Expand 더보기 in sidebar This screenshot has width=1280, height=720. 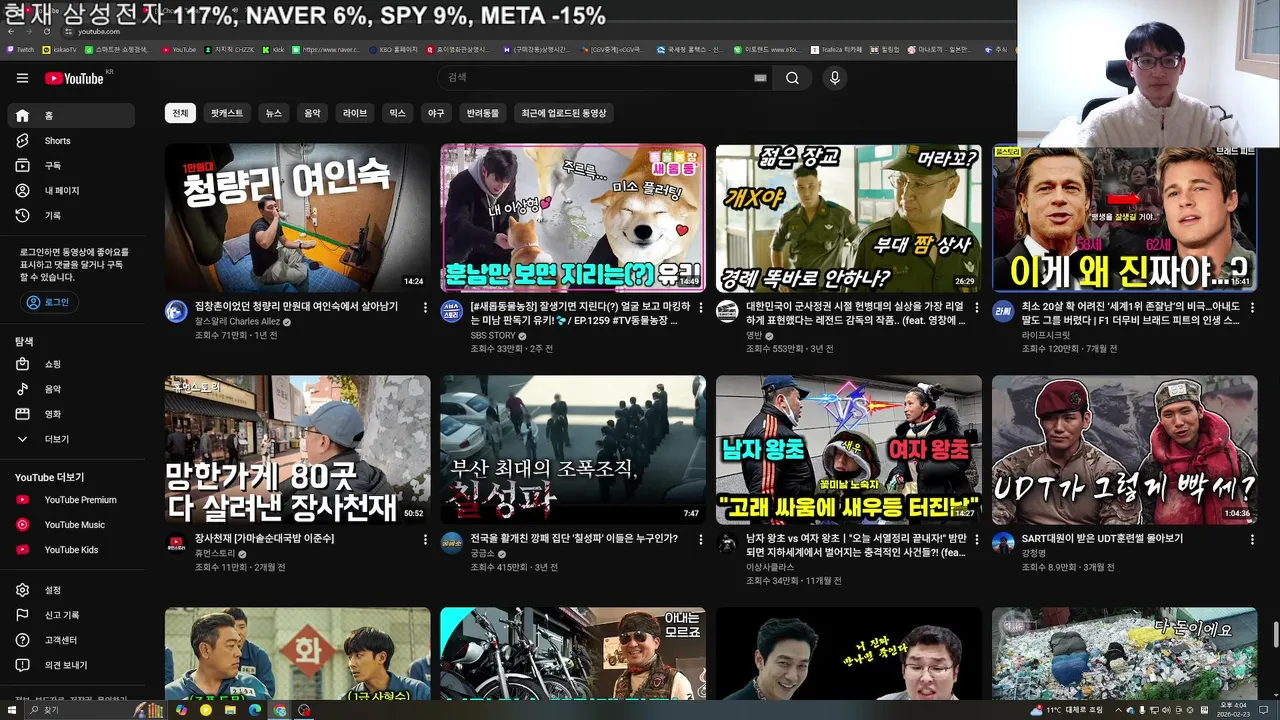click(69, 439)
